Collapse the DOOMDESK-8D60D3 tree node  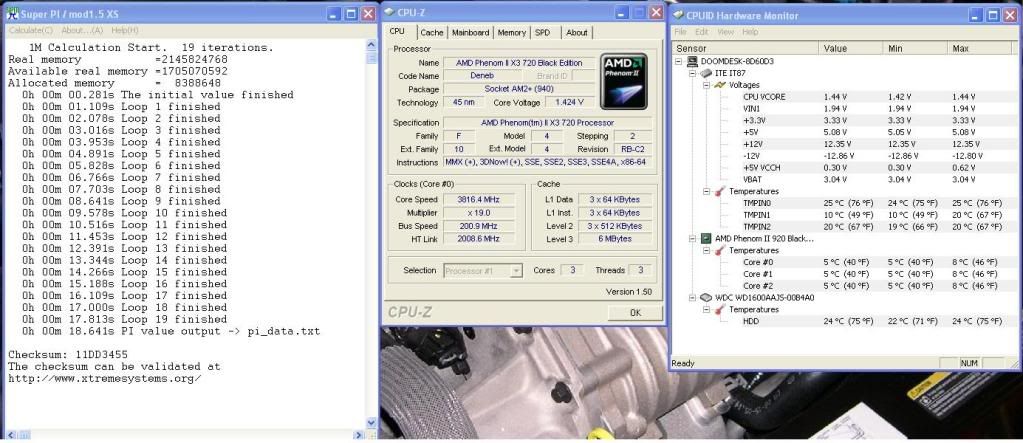680,61
